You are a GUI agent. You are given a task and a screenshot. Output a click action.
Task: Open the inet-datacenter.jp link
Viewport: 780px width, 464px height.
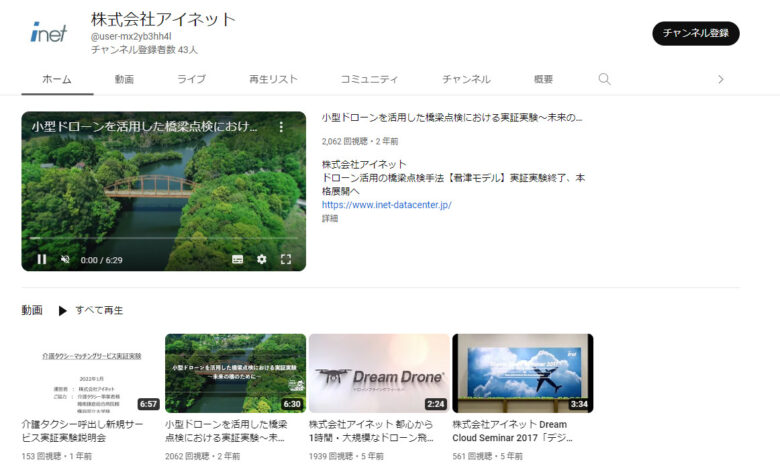387,204
